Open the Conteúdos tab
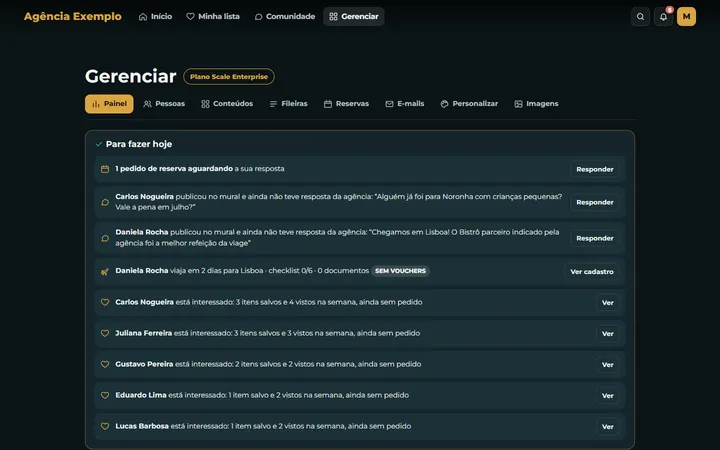The width and height of the screenshot is (720, 450). click(x=227, y=104)
